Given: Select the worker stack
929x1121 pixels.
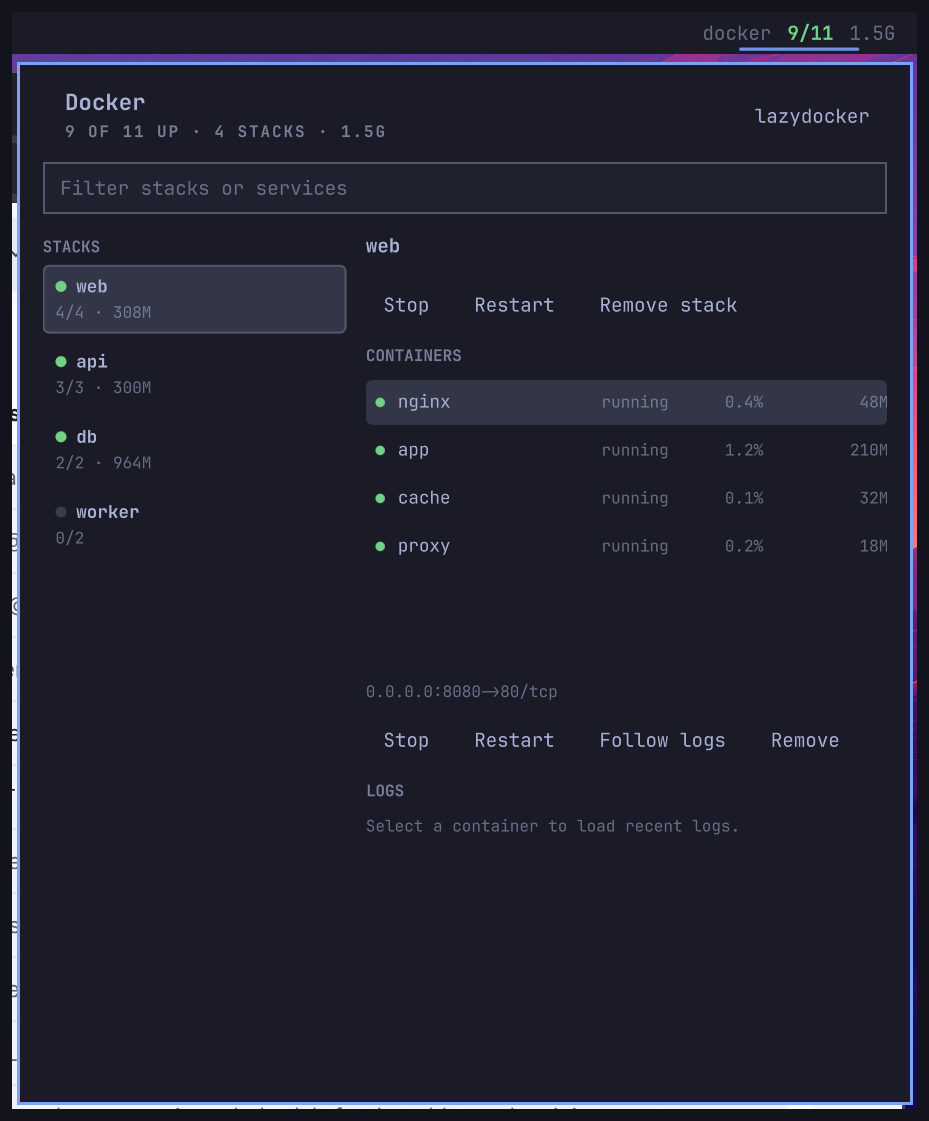Looking at the screenshot, I should (195, 524).
